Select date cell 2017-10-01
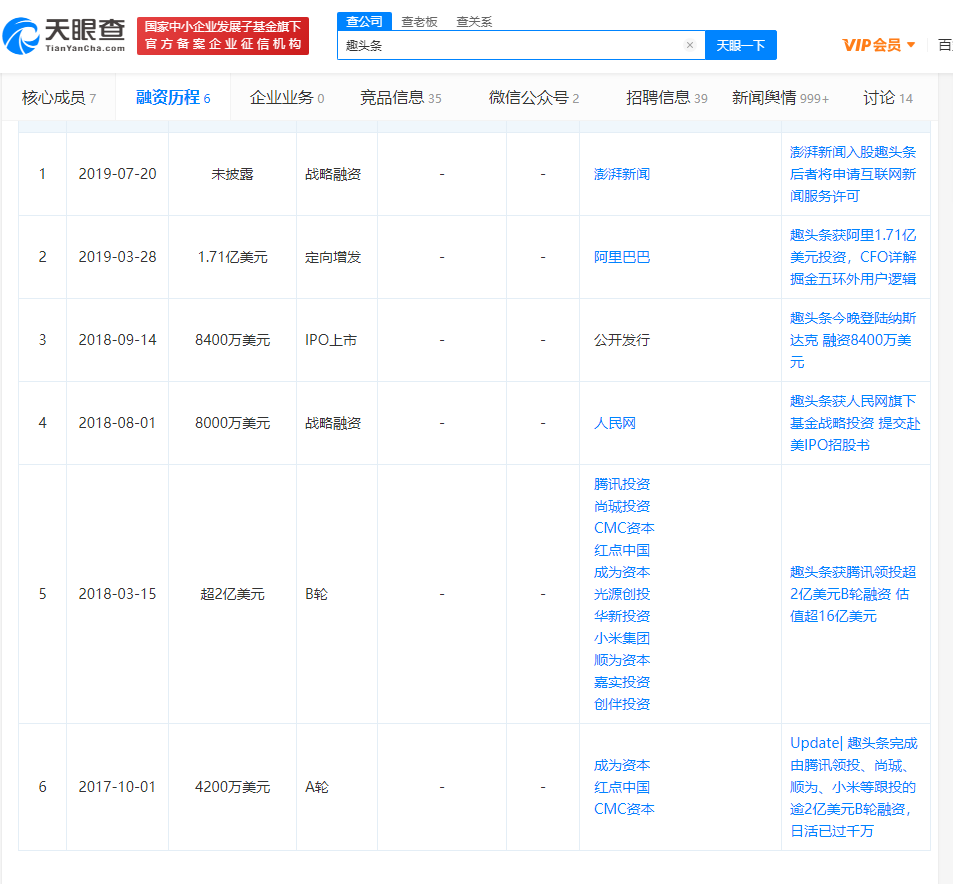Screen dimensions: 953x884 pos(117,787)
